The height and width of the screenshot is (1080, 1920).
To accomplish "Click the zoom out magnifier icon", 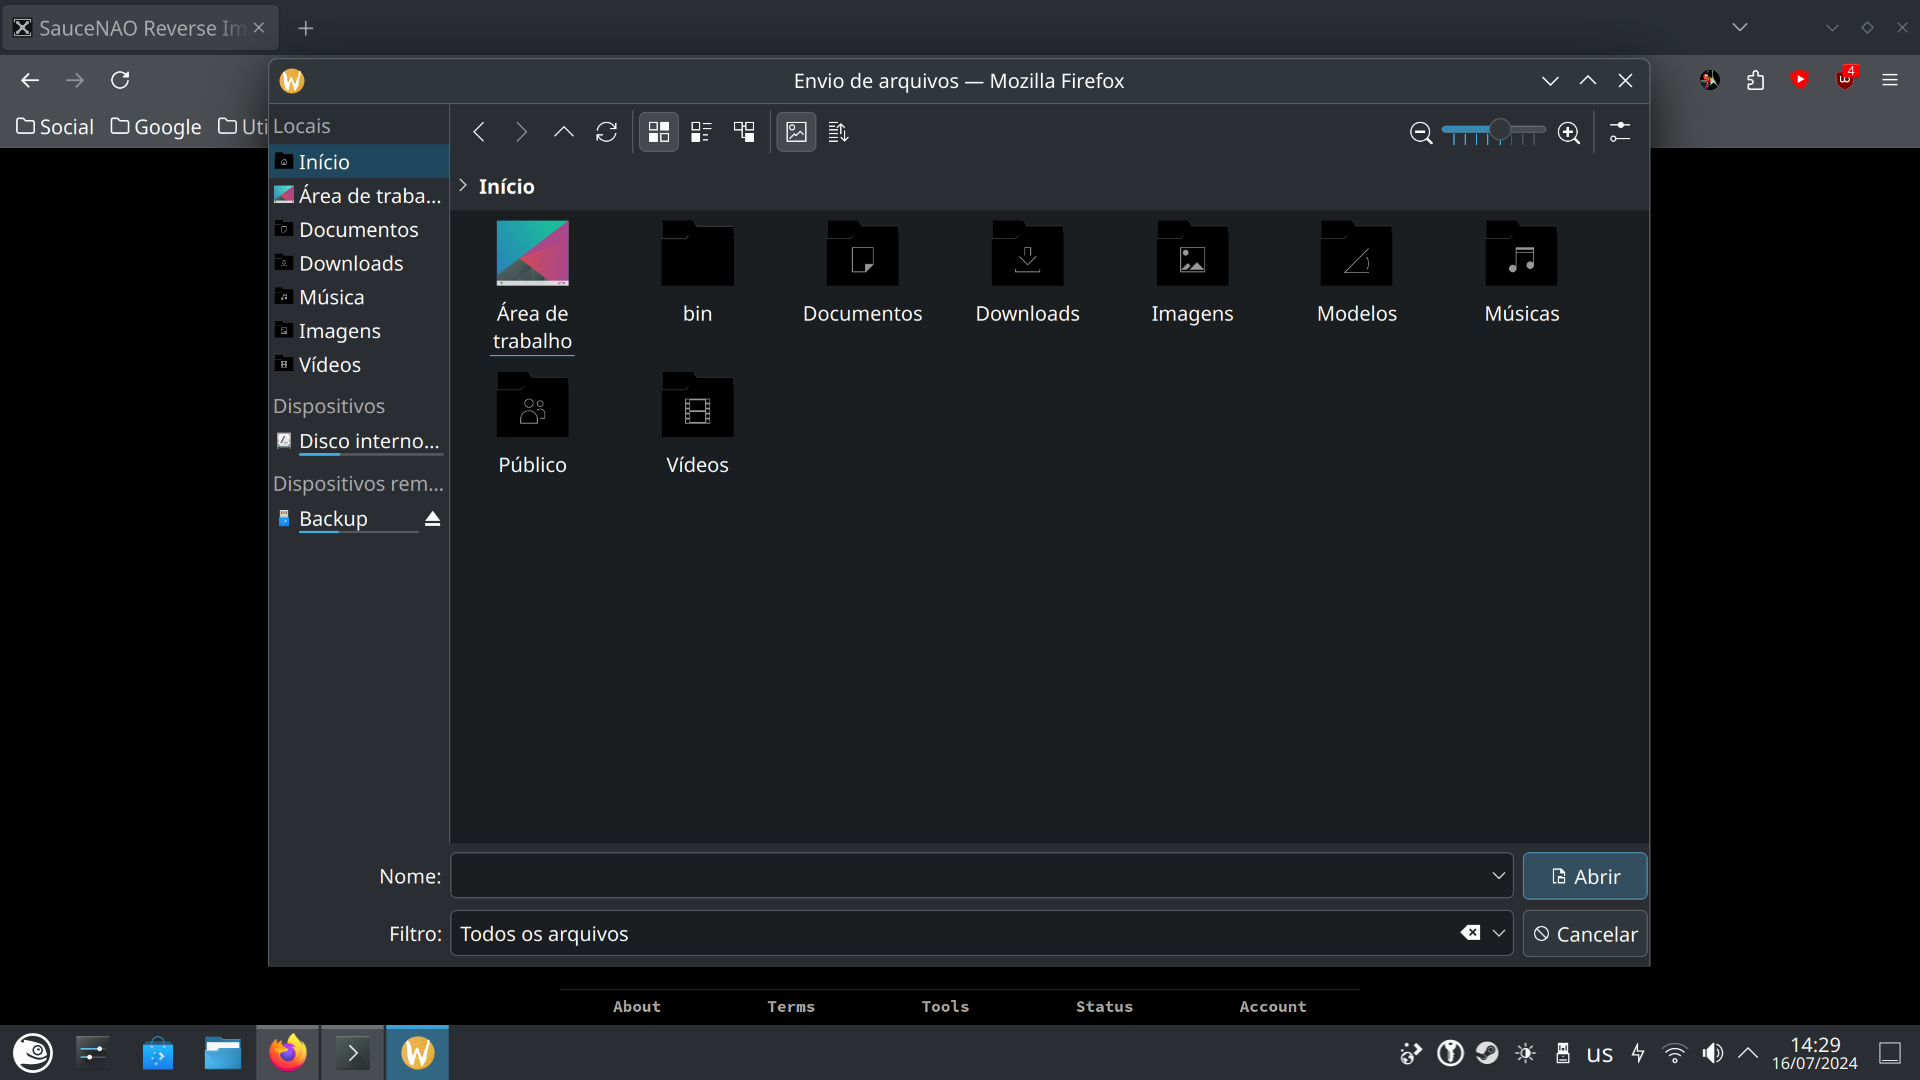I will (x=1421, y=133).
